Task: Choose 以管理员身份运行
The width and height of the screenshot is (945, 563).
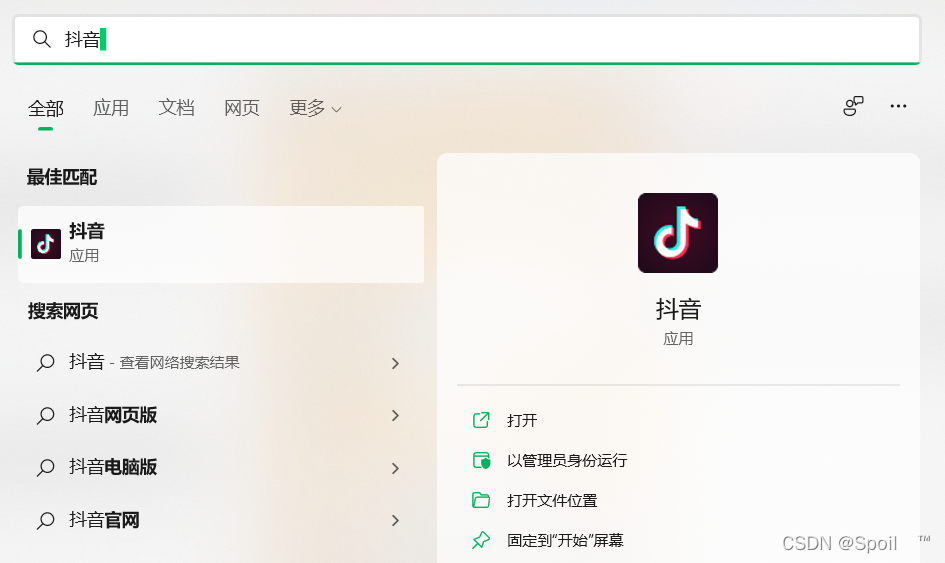Action: click(567, 461)
